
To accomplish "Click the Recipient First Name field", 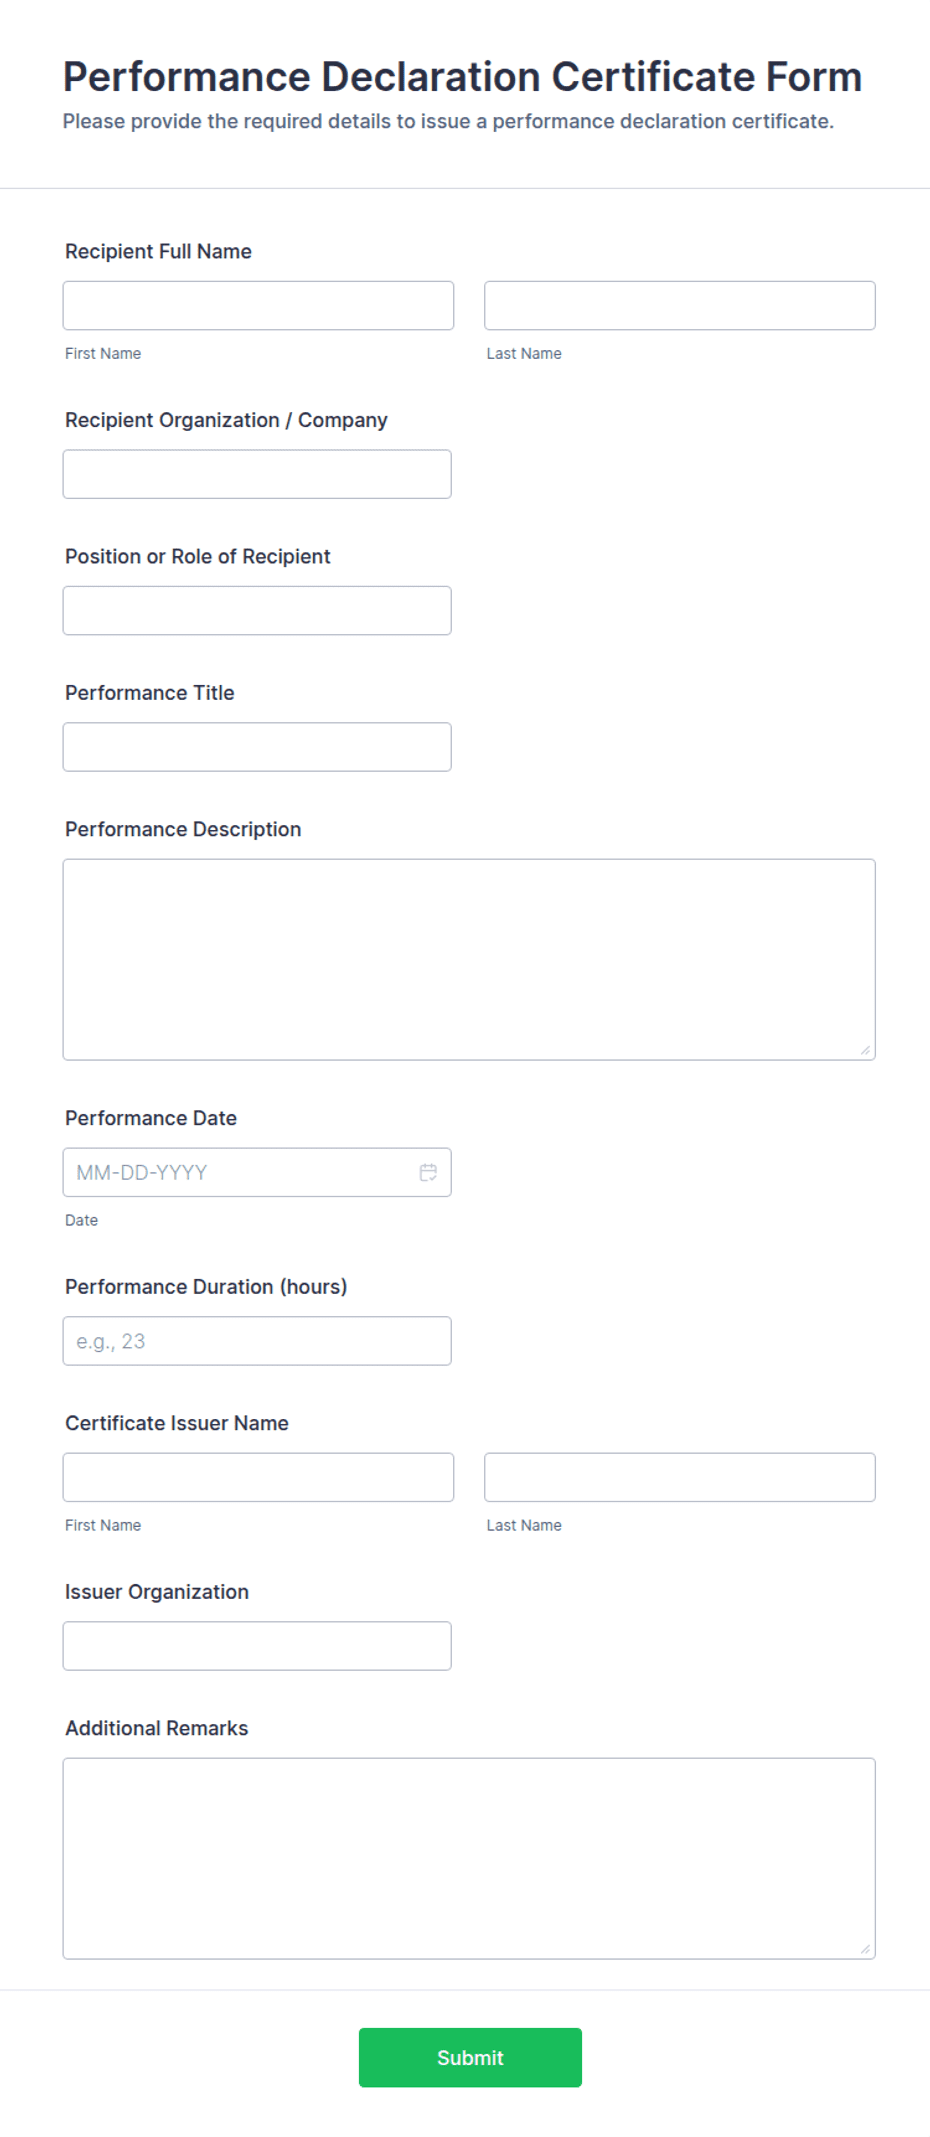I will pyautogui.click(x=258, y=305).
